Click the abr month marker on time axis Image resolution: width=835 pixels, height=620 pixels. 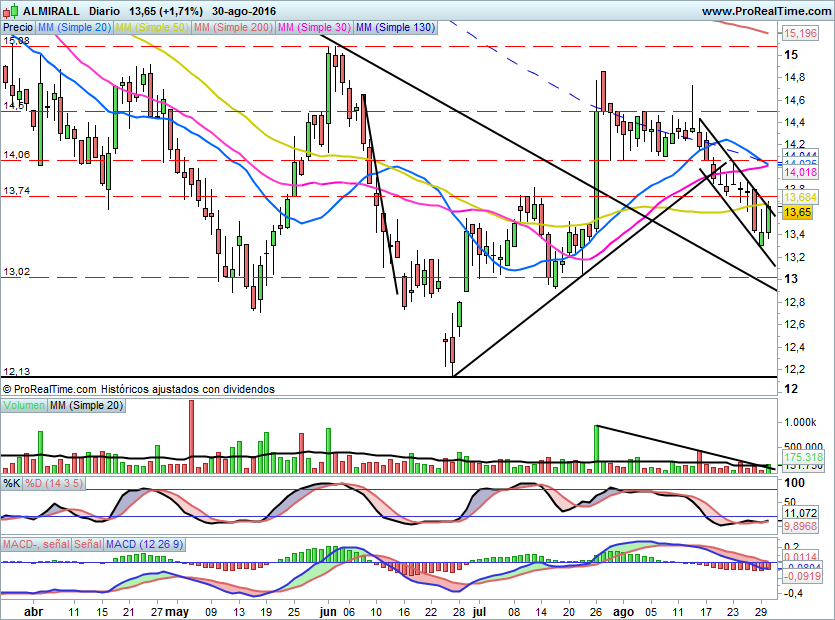34,612
